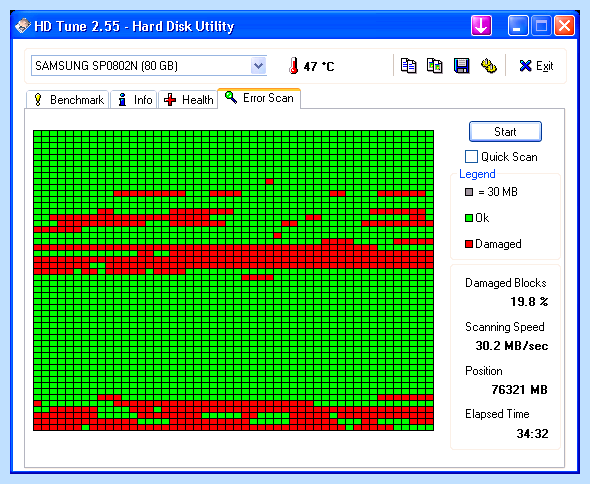
Task: Open options with the tools icon
Action: 488,66
